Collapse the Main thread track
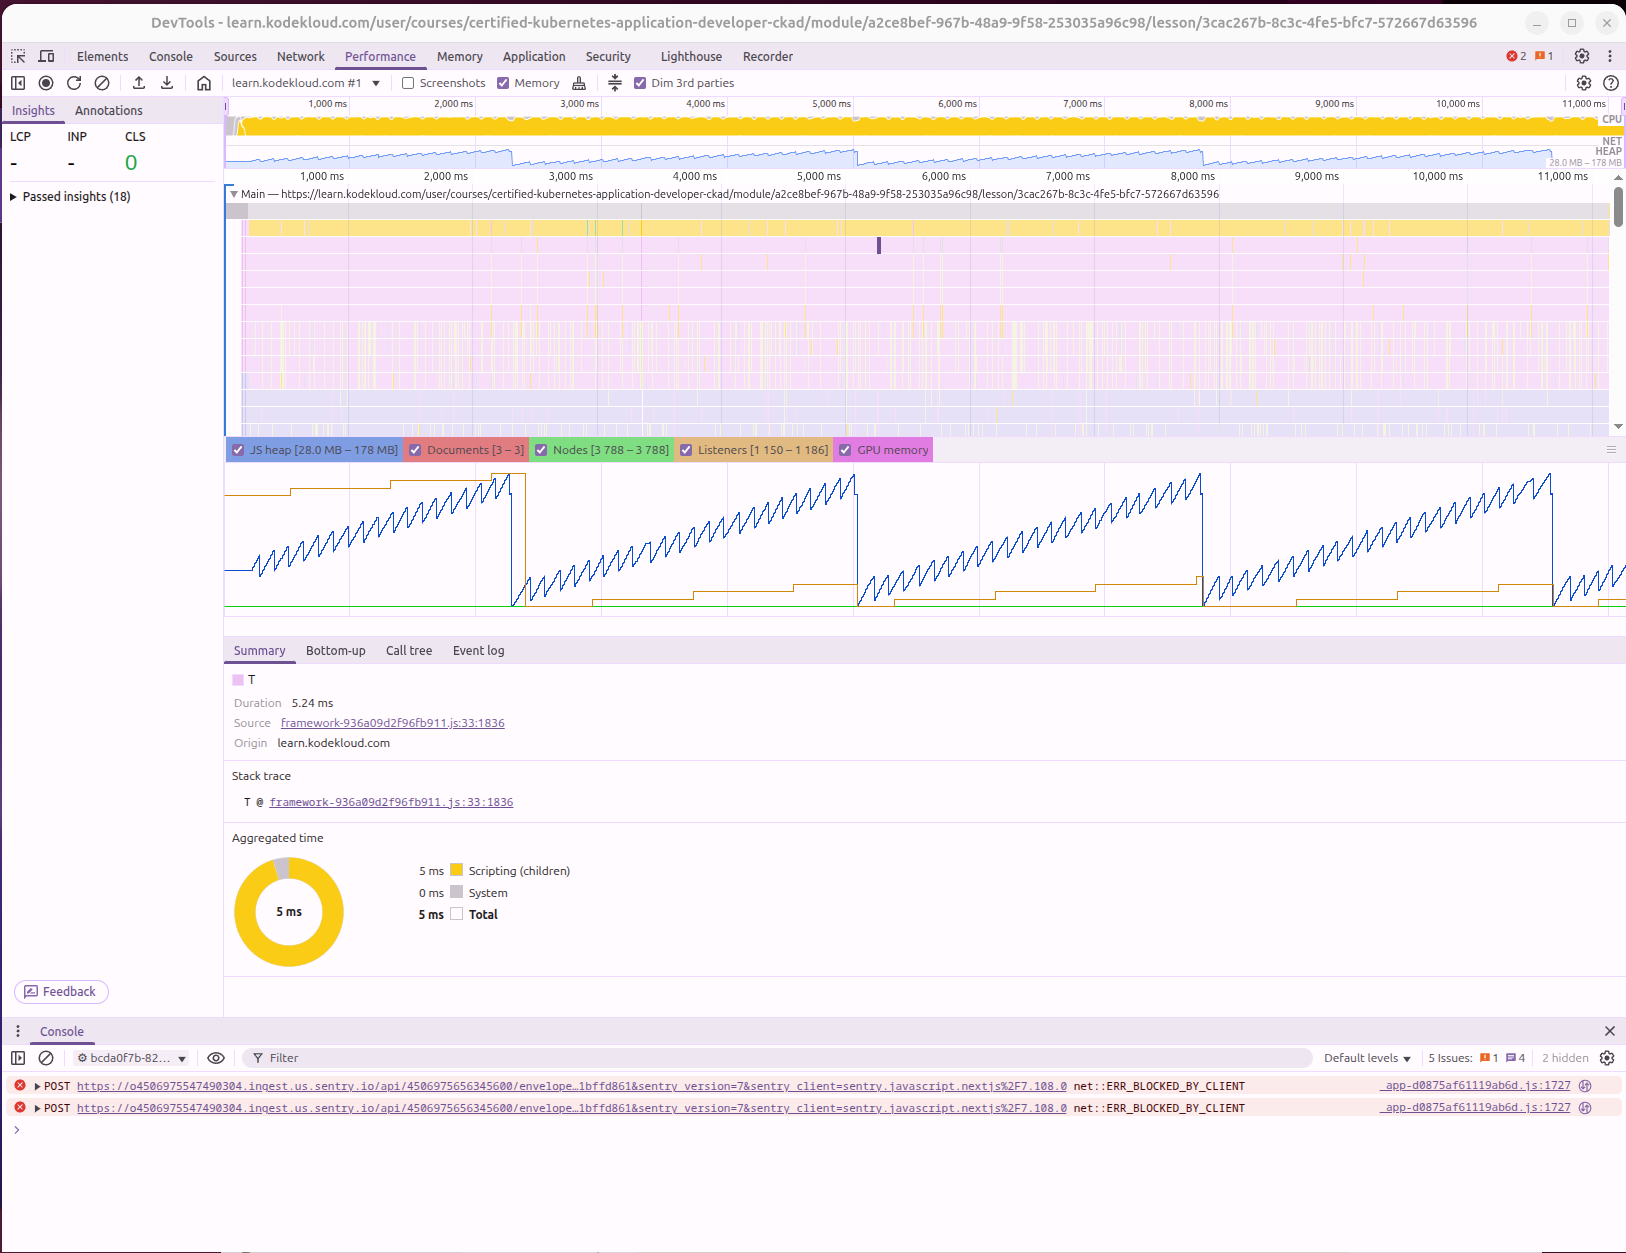1626x1253 pixels. click(x=234, y=194)
